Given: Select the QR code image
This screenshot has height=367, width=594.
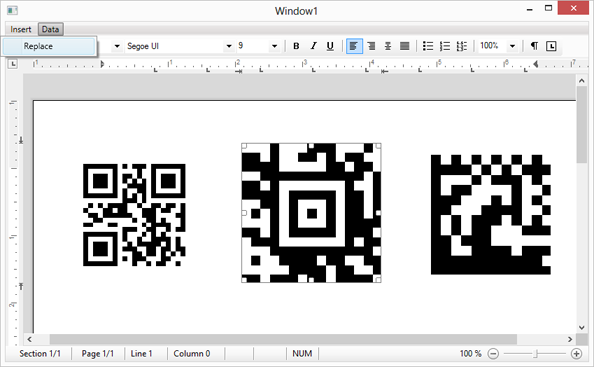Looking at the screenshot, I should 134,215.
